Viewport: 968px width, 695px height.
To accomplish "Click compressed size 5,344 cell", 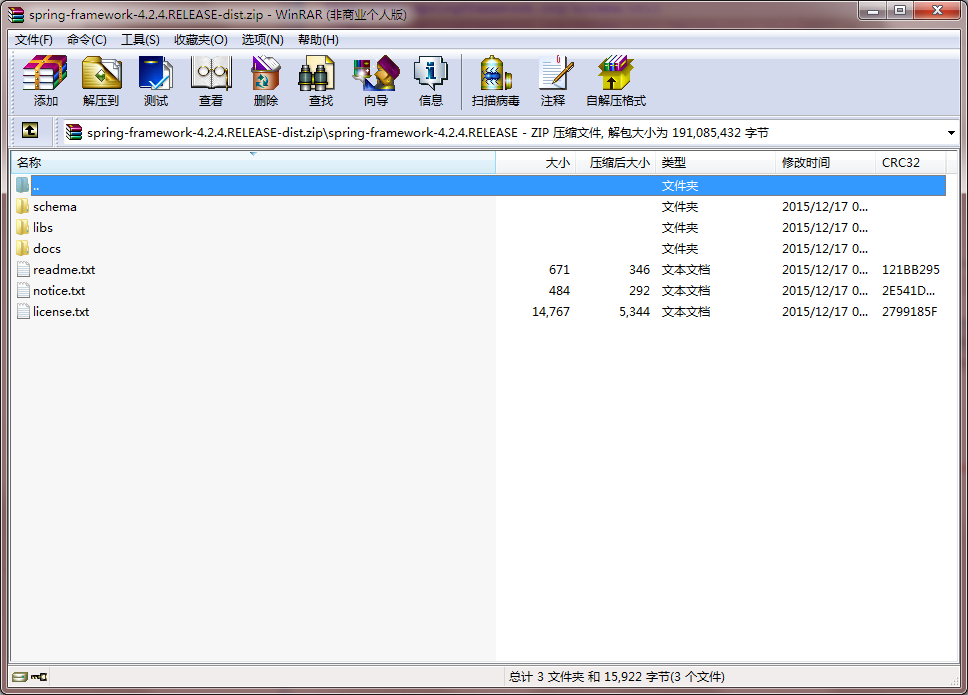I will (635, 312).
